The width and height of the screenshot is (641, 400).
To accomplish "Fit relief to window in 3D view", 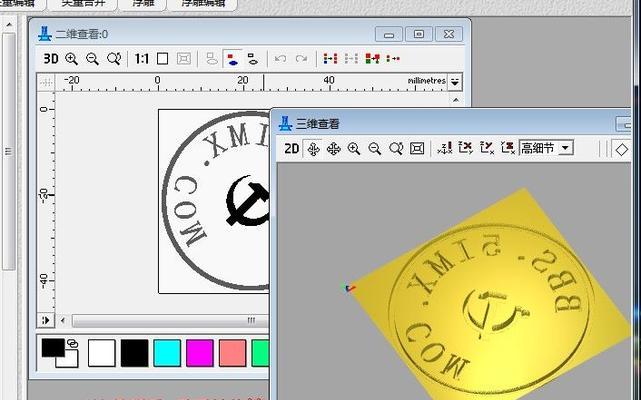I will click(x=417, y=148).
